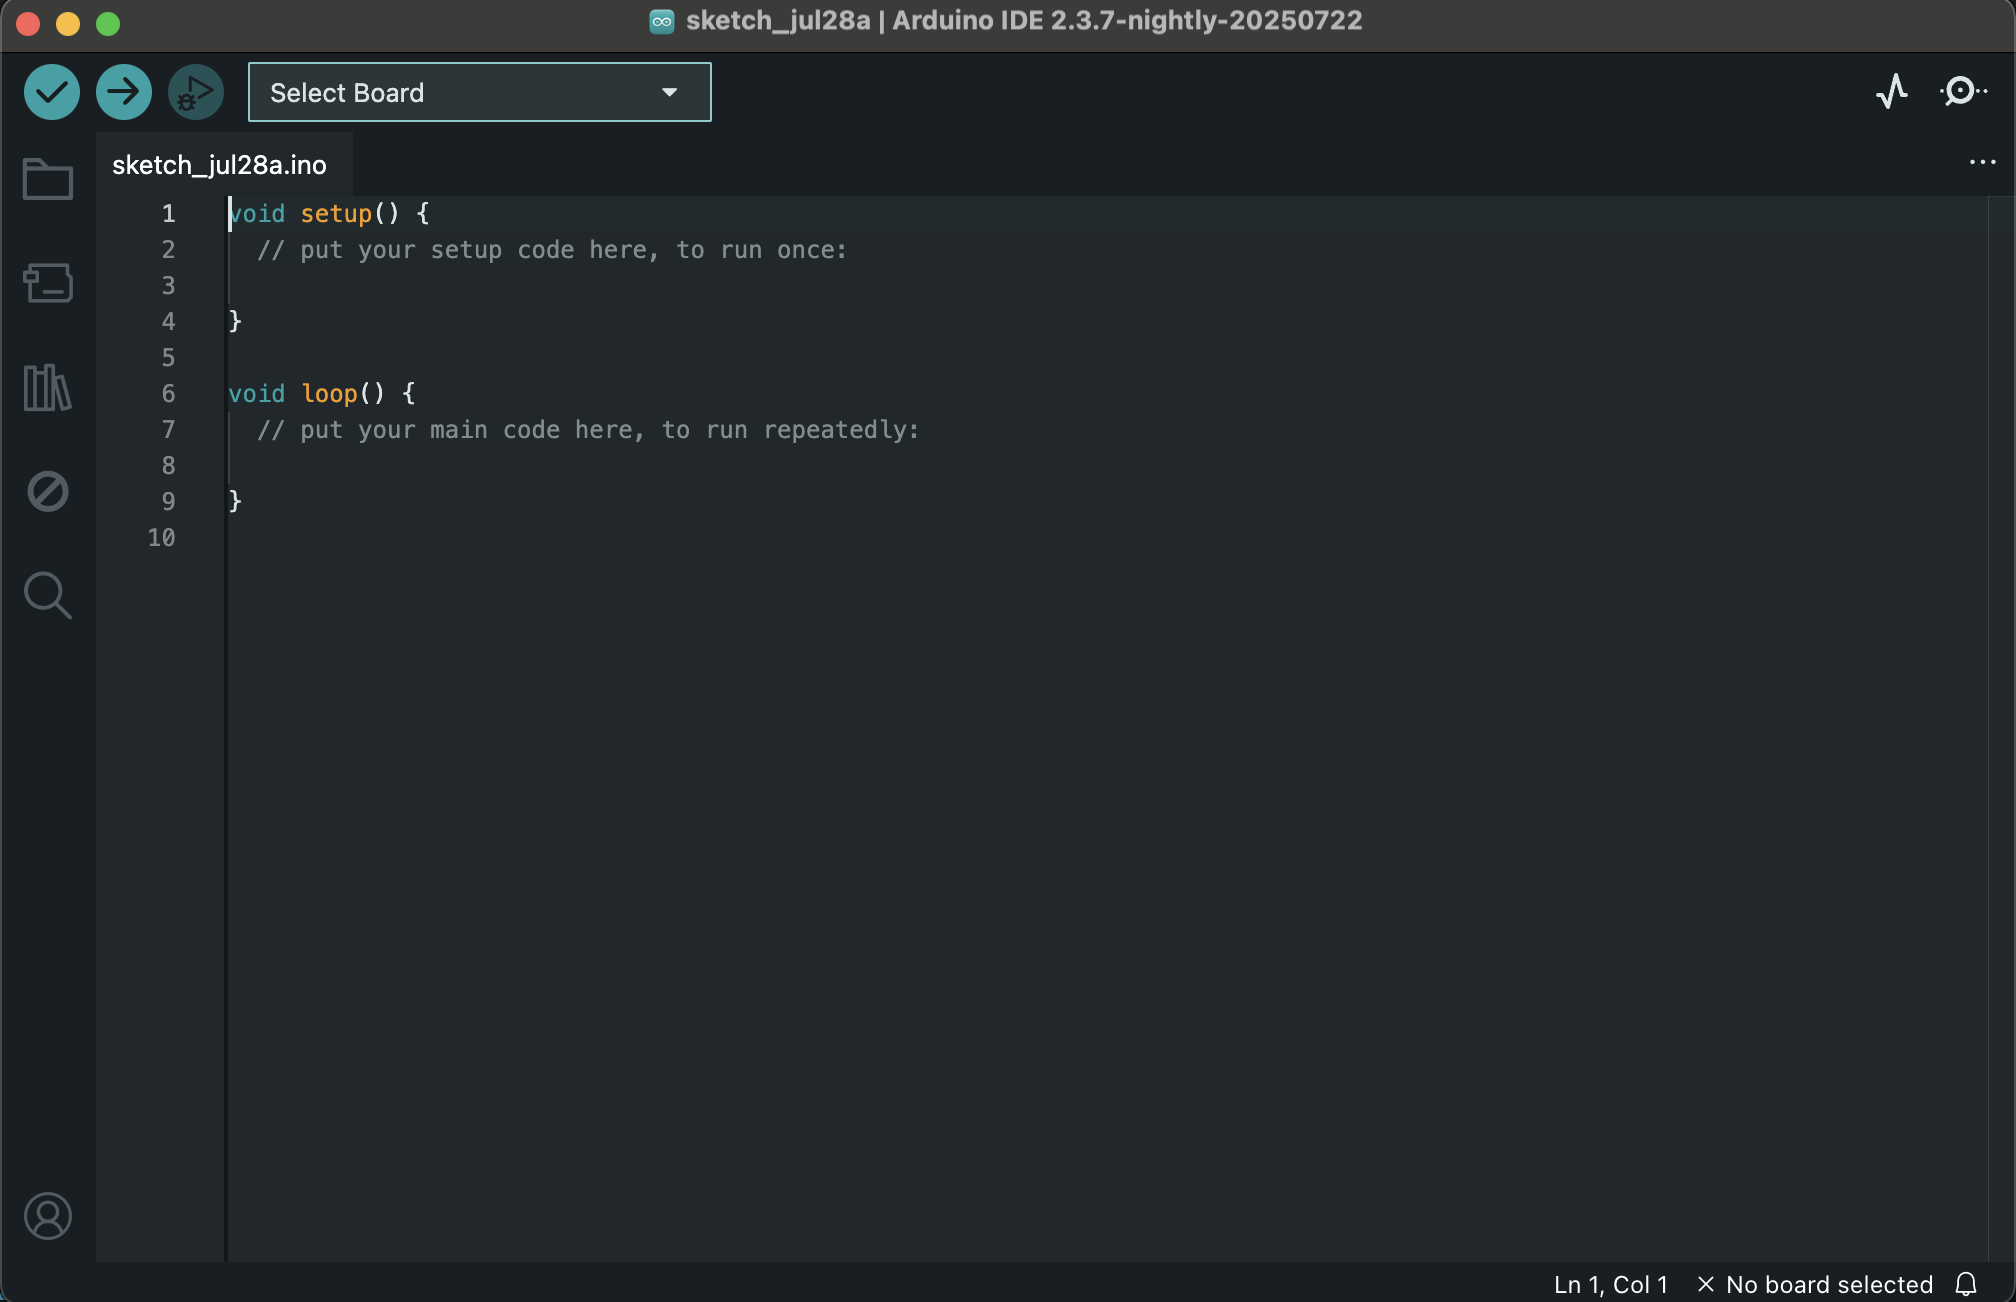Open the Debug sidebar panel
The width and height of the screenshot is (2016, 1302).
47,491
